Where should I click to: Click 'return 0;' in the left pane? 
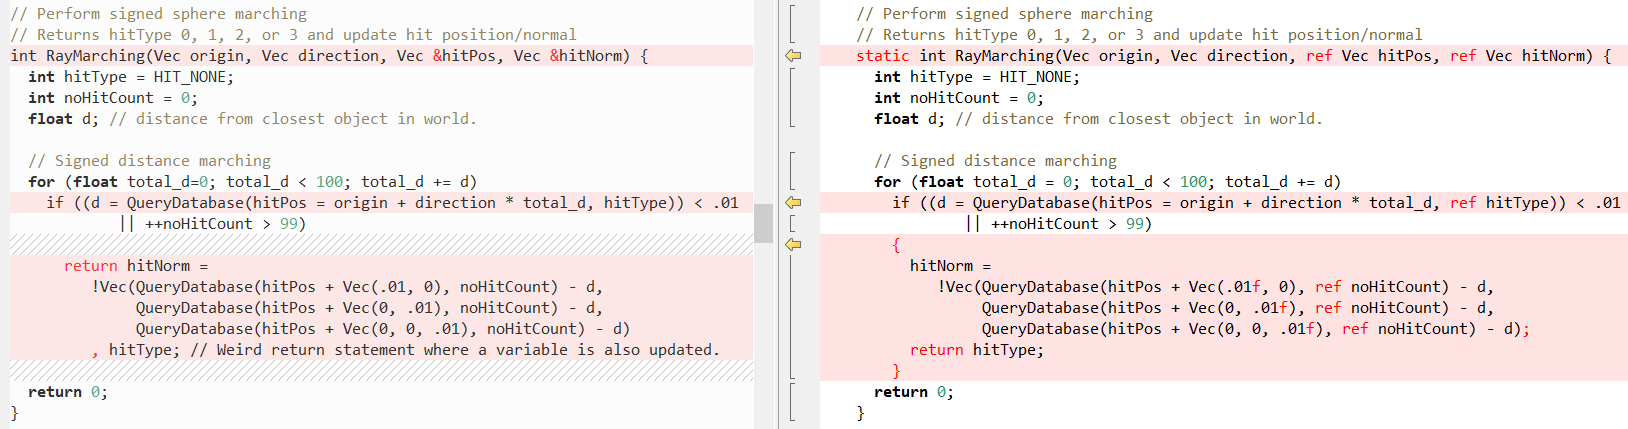coord(67,392)
